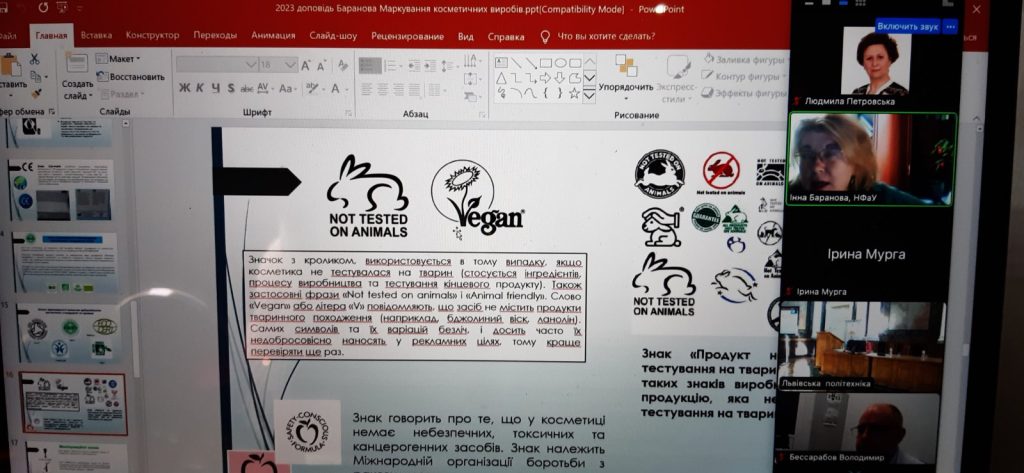This screenshot has height=473, width=1024.
Task: Open the Абзац dialog launcher
Action: coord(482,114)
